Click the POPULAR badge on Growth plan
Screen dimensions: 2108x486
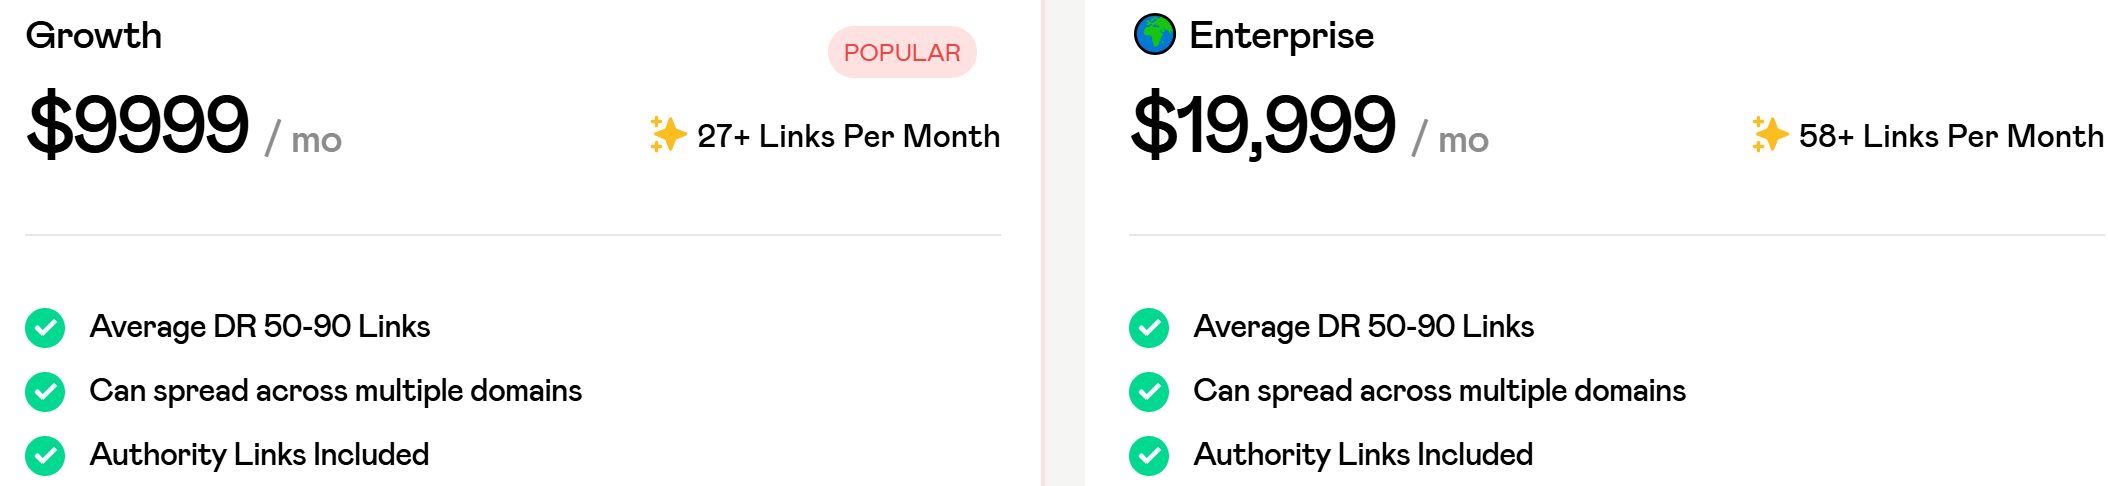[x=902, y=52]
